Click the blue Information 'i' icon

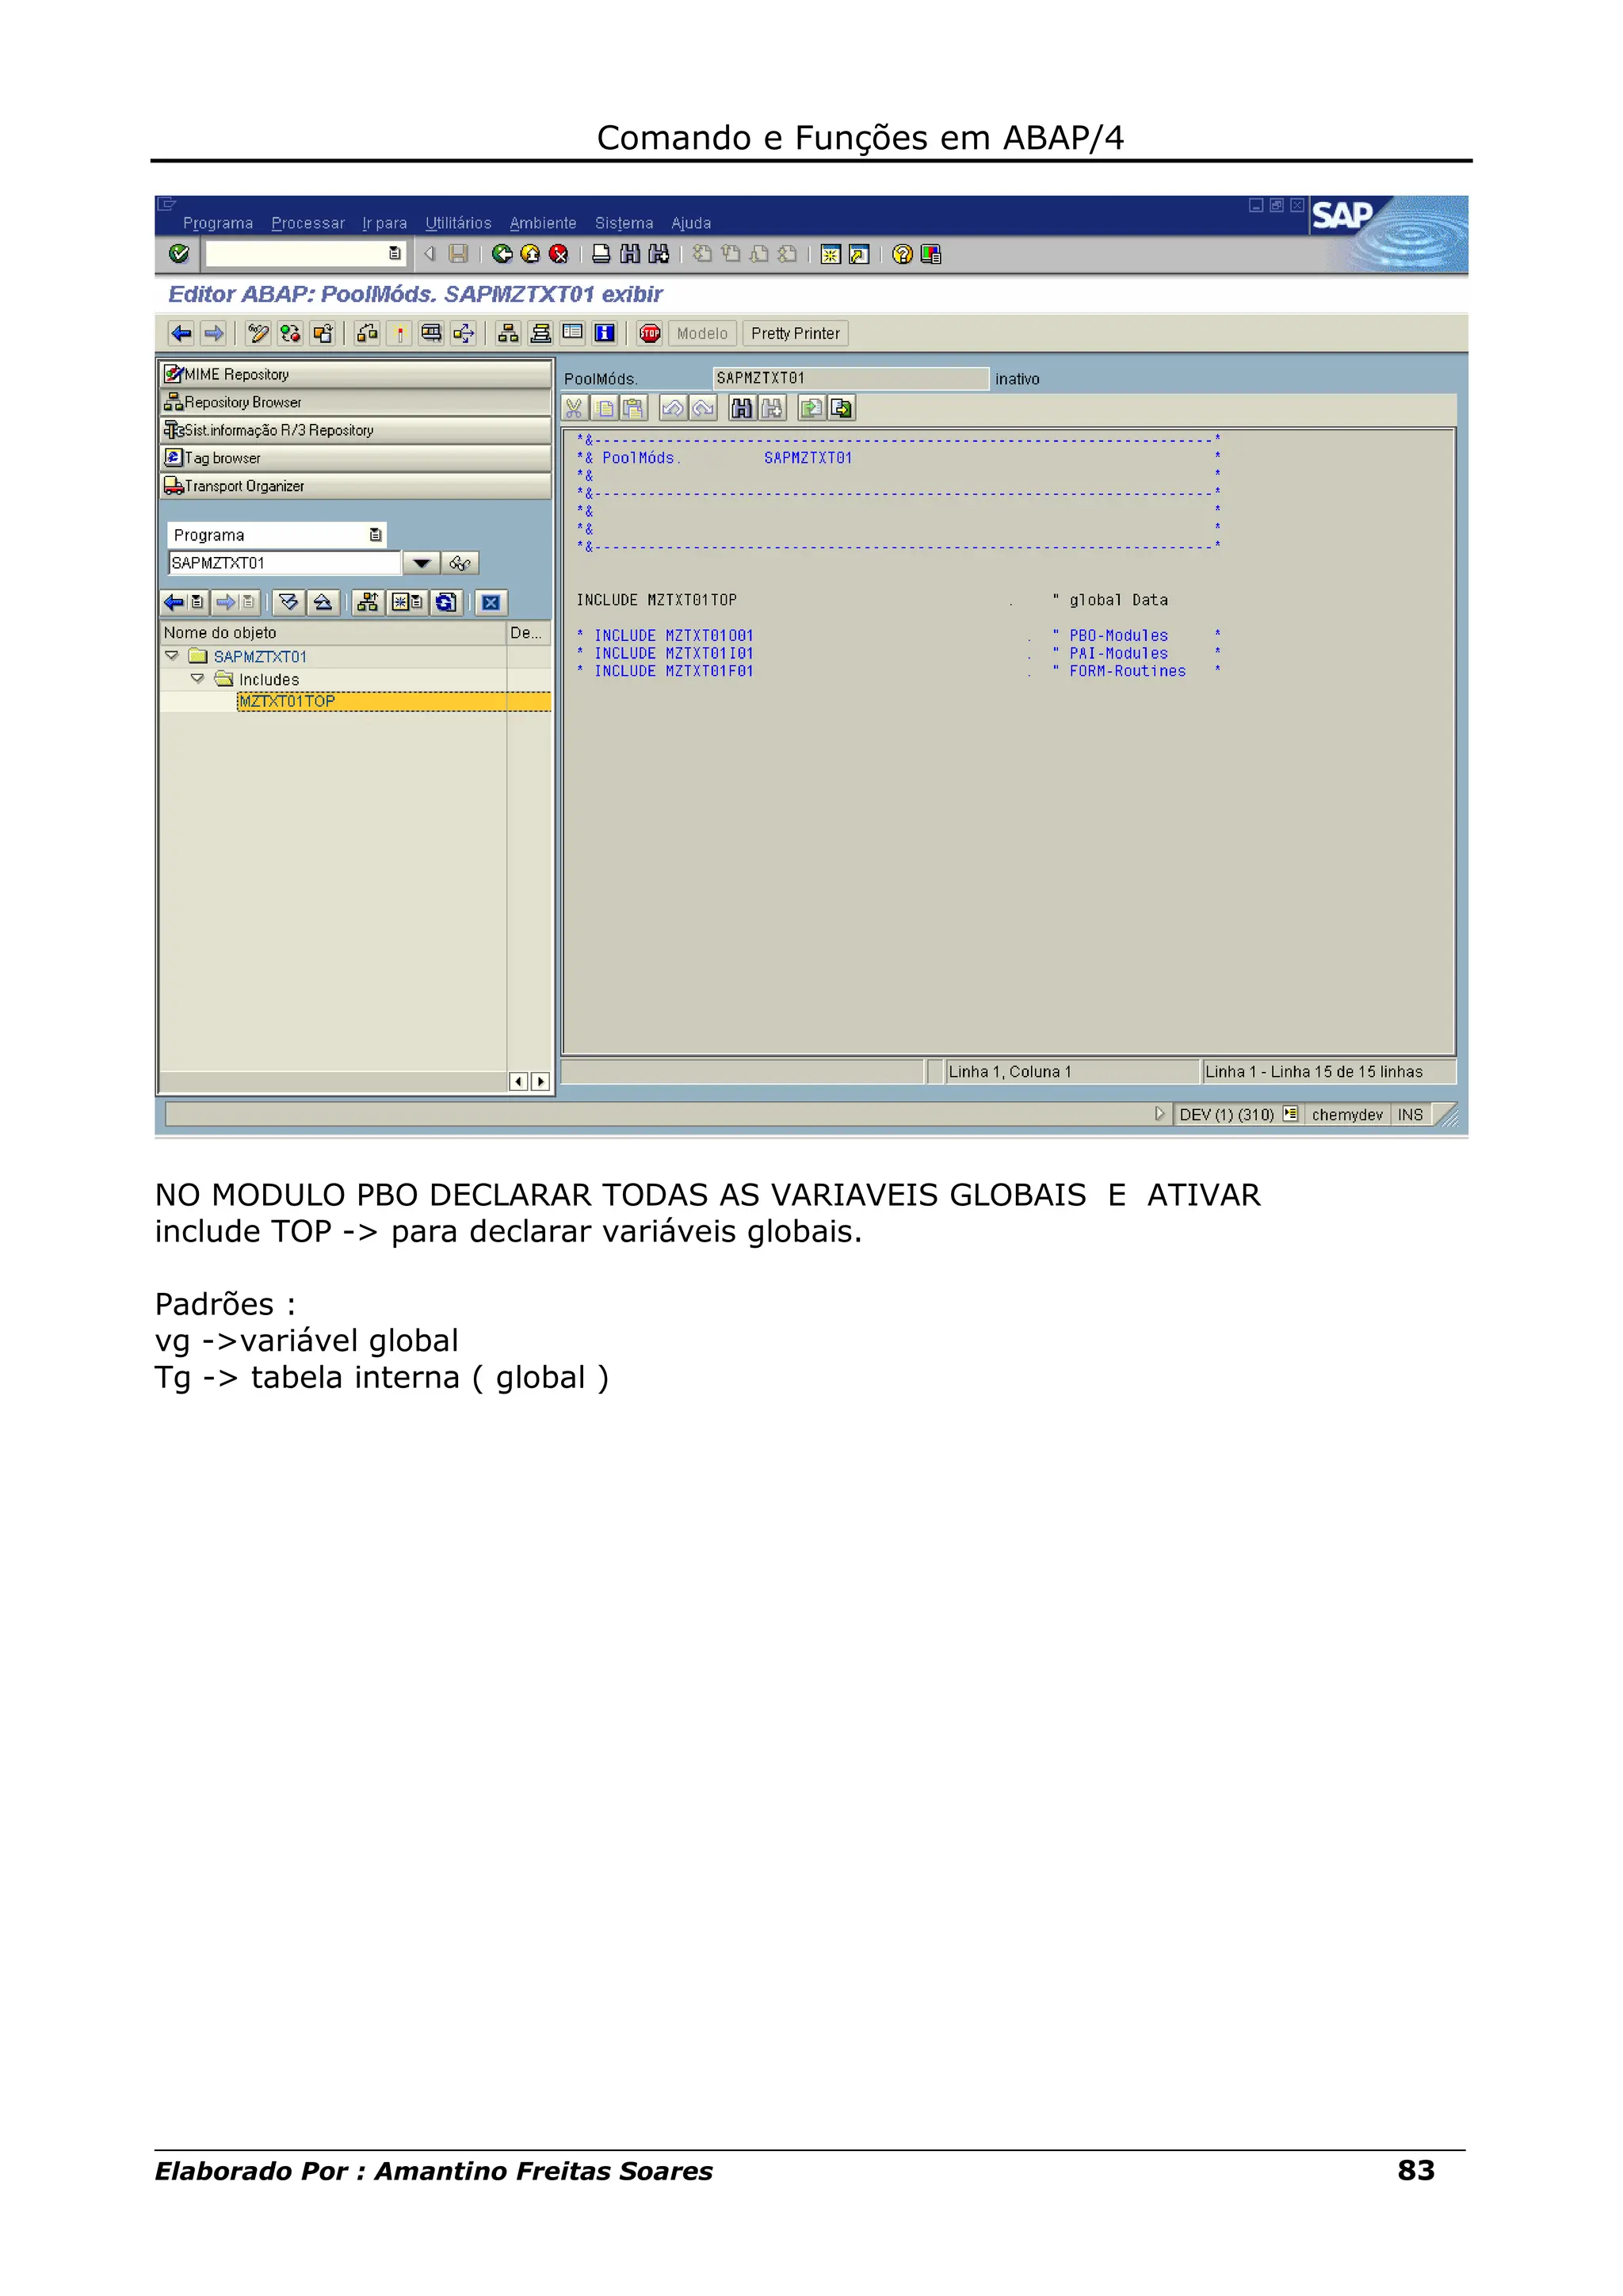604,333
